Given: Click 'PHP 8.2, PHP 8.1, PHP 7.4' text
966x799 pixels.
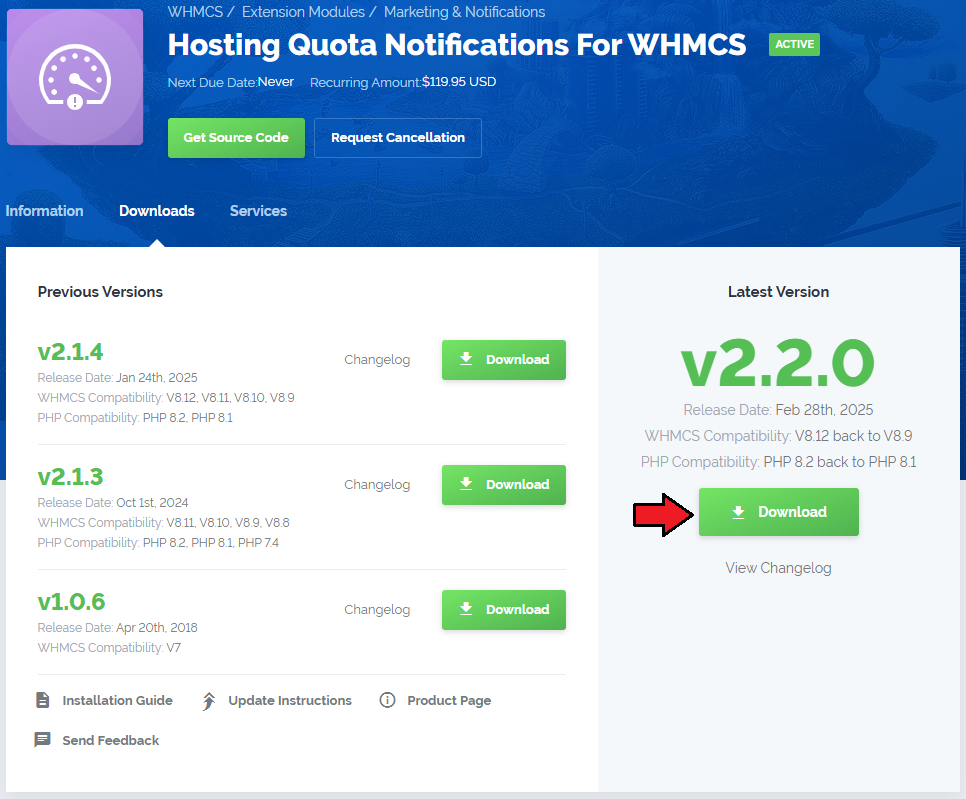Looking at the screenshot, I should tap(211, 543).
